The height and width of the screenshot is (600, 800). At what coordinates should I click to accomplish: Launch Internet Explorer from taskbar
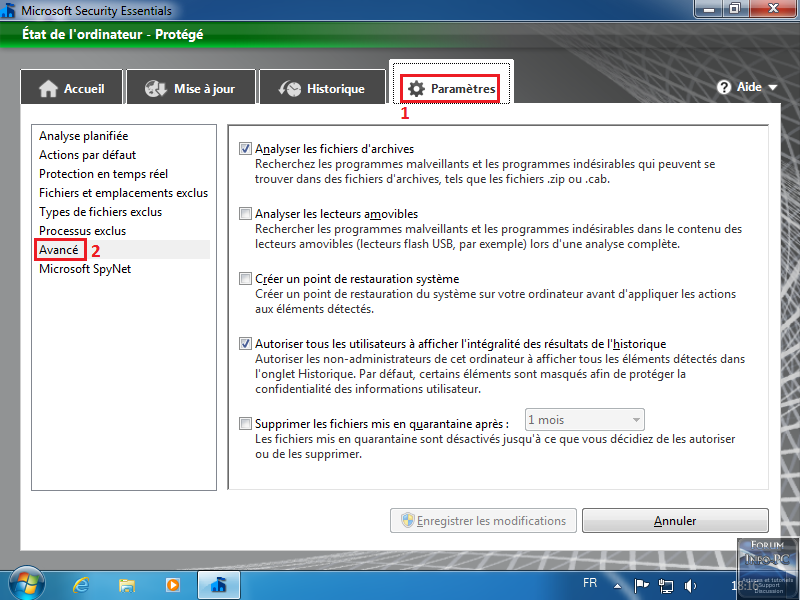81,585
